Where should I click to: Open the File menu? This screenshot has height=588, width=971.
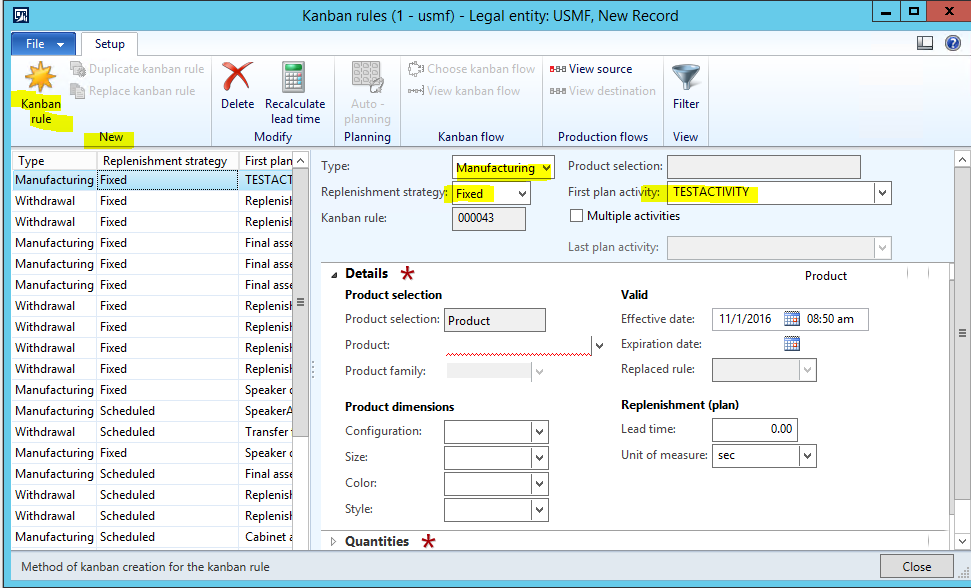[42, 44]
